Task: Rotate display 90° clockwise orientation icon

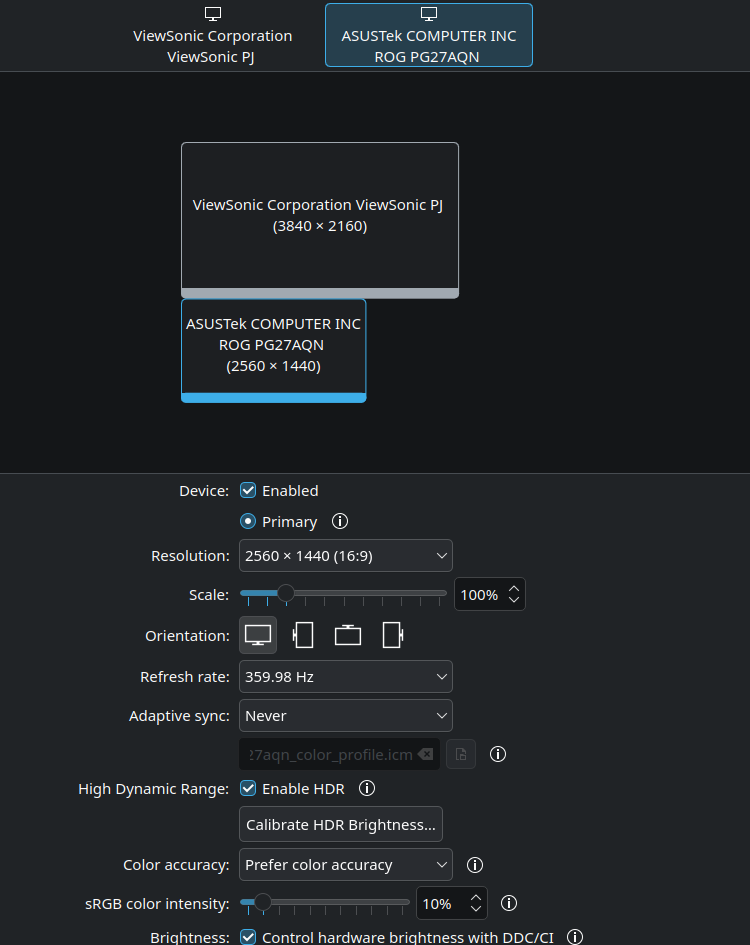Action: [x=392, y=635]
